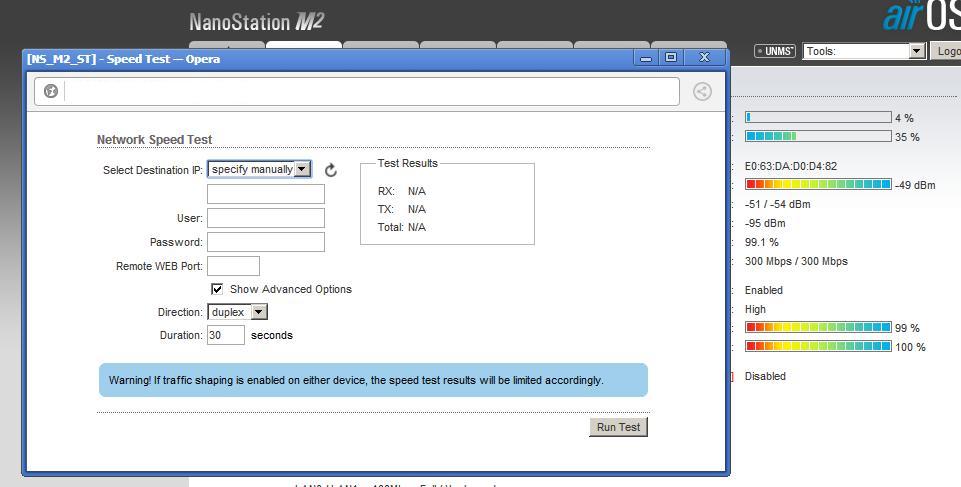Viewport: 961px width, 487px height.
Task: Open the Select Destination IP dropdown
Action: 259,170
